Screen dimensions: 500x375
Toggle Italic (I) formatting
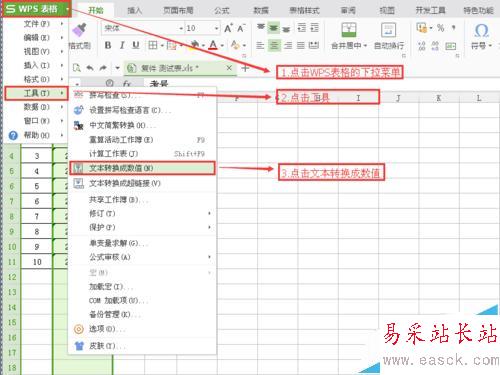(122, 45)
